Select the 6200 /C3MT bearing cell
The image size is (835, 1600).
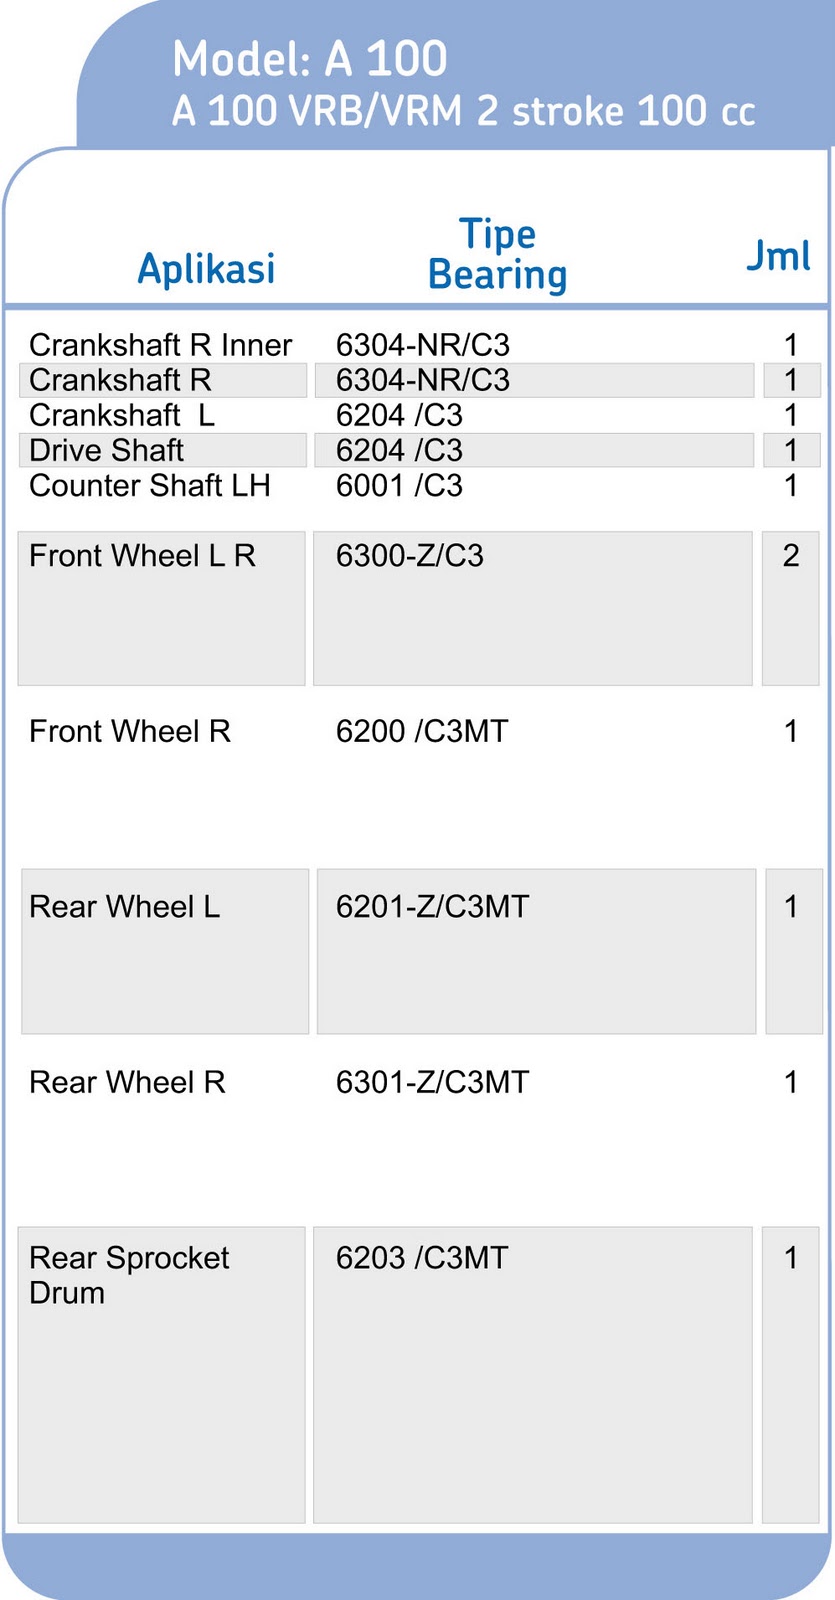click(421, 732)
